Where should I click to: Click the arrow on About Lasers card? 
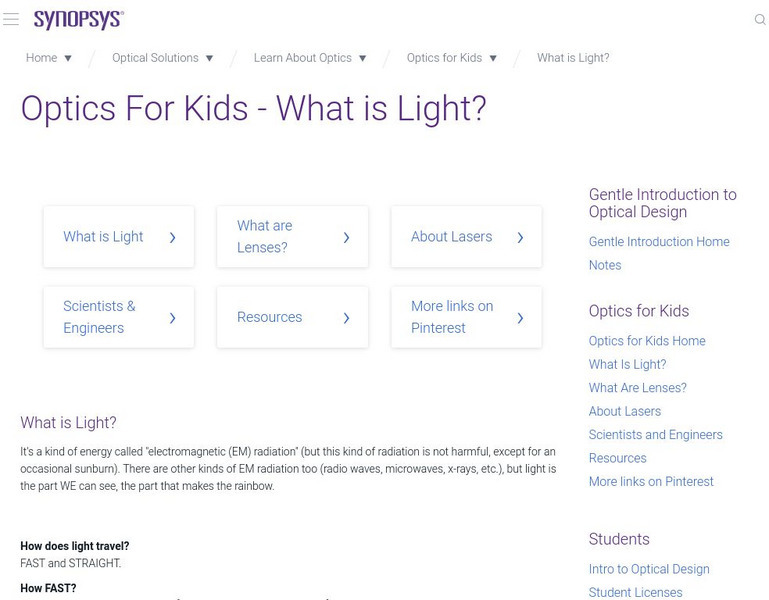point(520,237)
